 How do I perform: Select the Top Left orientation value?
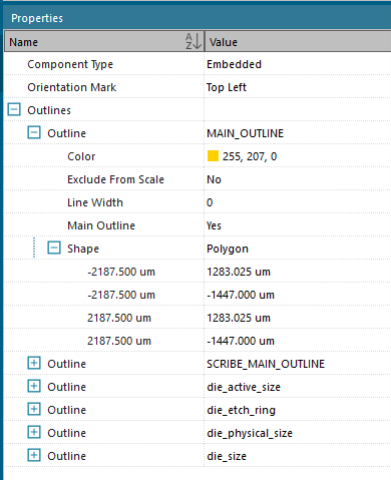(x=226, y=87)
